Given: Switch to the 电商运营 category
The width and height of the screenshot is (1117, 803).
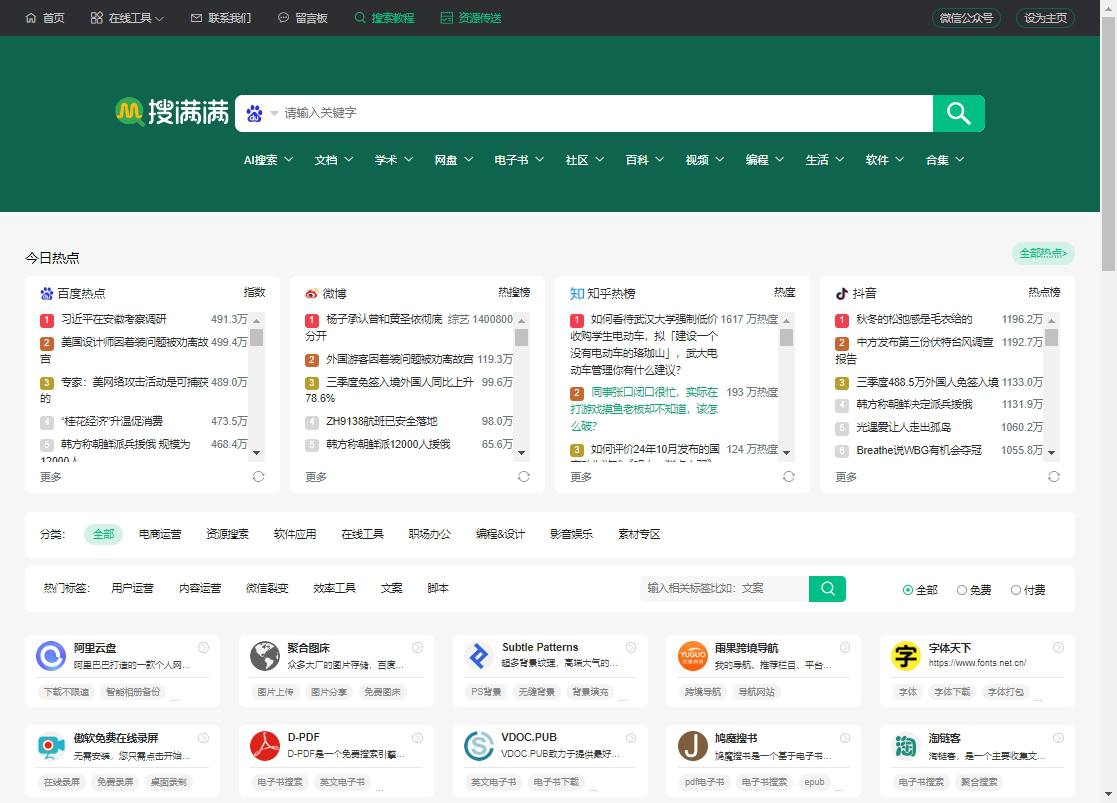Looking at the screenshot, I should pyautogui.click(x=160, y=534).
